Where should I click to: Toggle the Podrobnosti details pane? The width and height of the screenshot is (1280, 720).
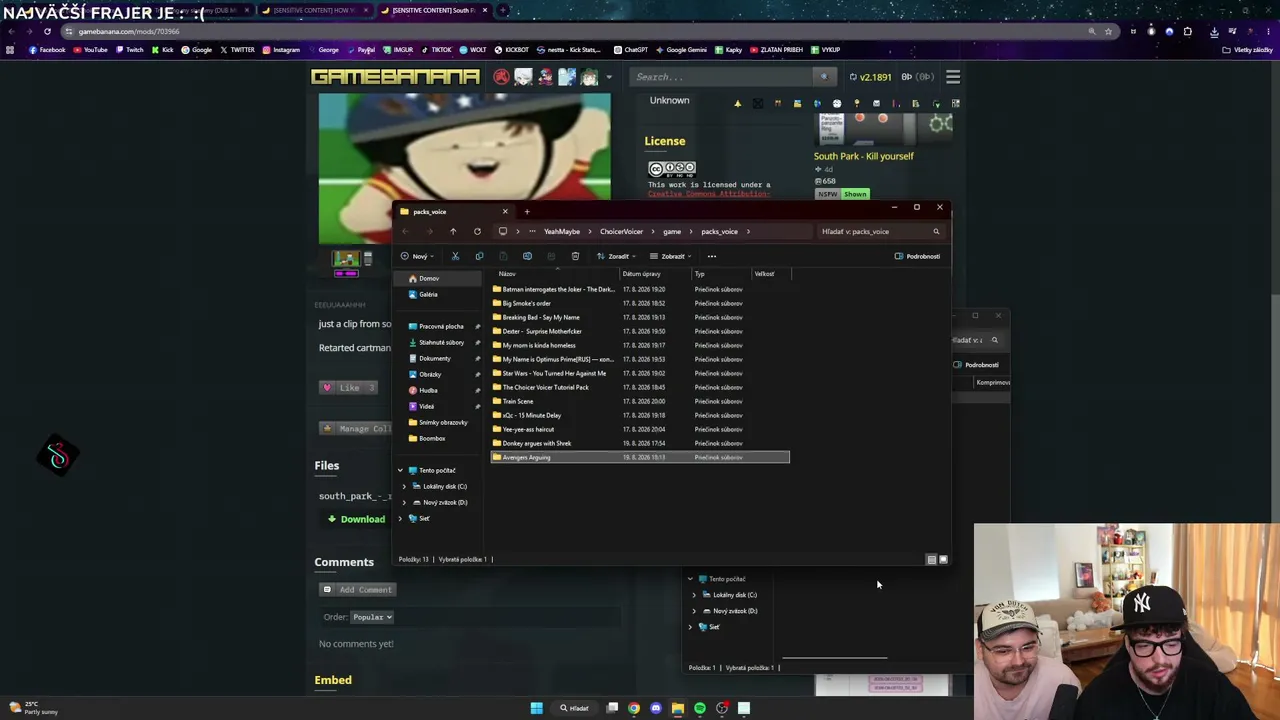click(x=918, y=256)
